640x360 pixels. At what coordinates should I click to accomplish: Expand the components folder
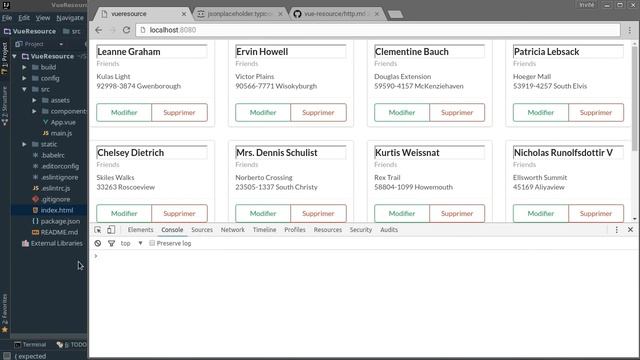(x=35, y=111)
